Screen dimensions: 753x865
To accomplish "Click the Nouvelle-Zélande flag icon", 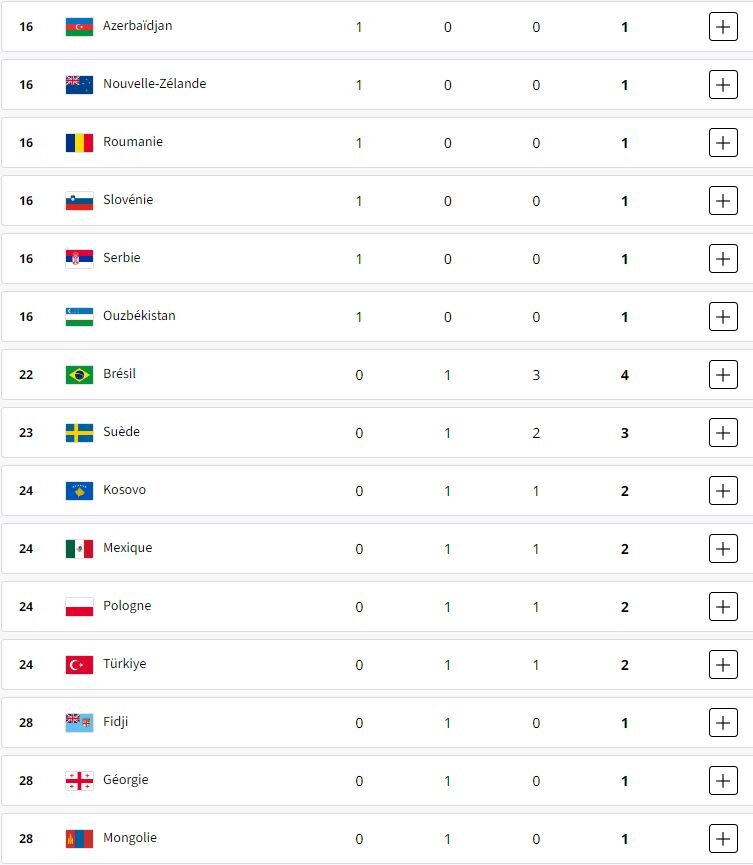I will [x=79, y=85].
